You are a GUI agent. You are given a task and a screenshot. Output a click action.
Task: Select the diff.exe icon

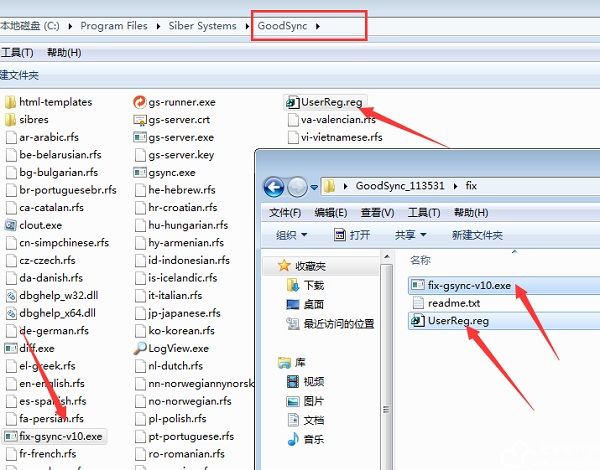10,348
